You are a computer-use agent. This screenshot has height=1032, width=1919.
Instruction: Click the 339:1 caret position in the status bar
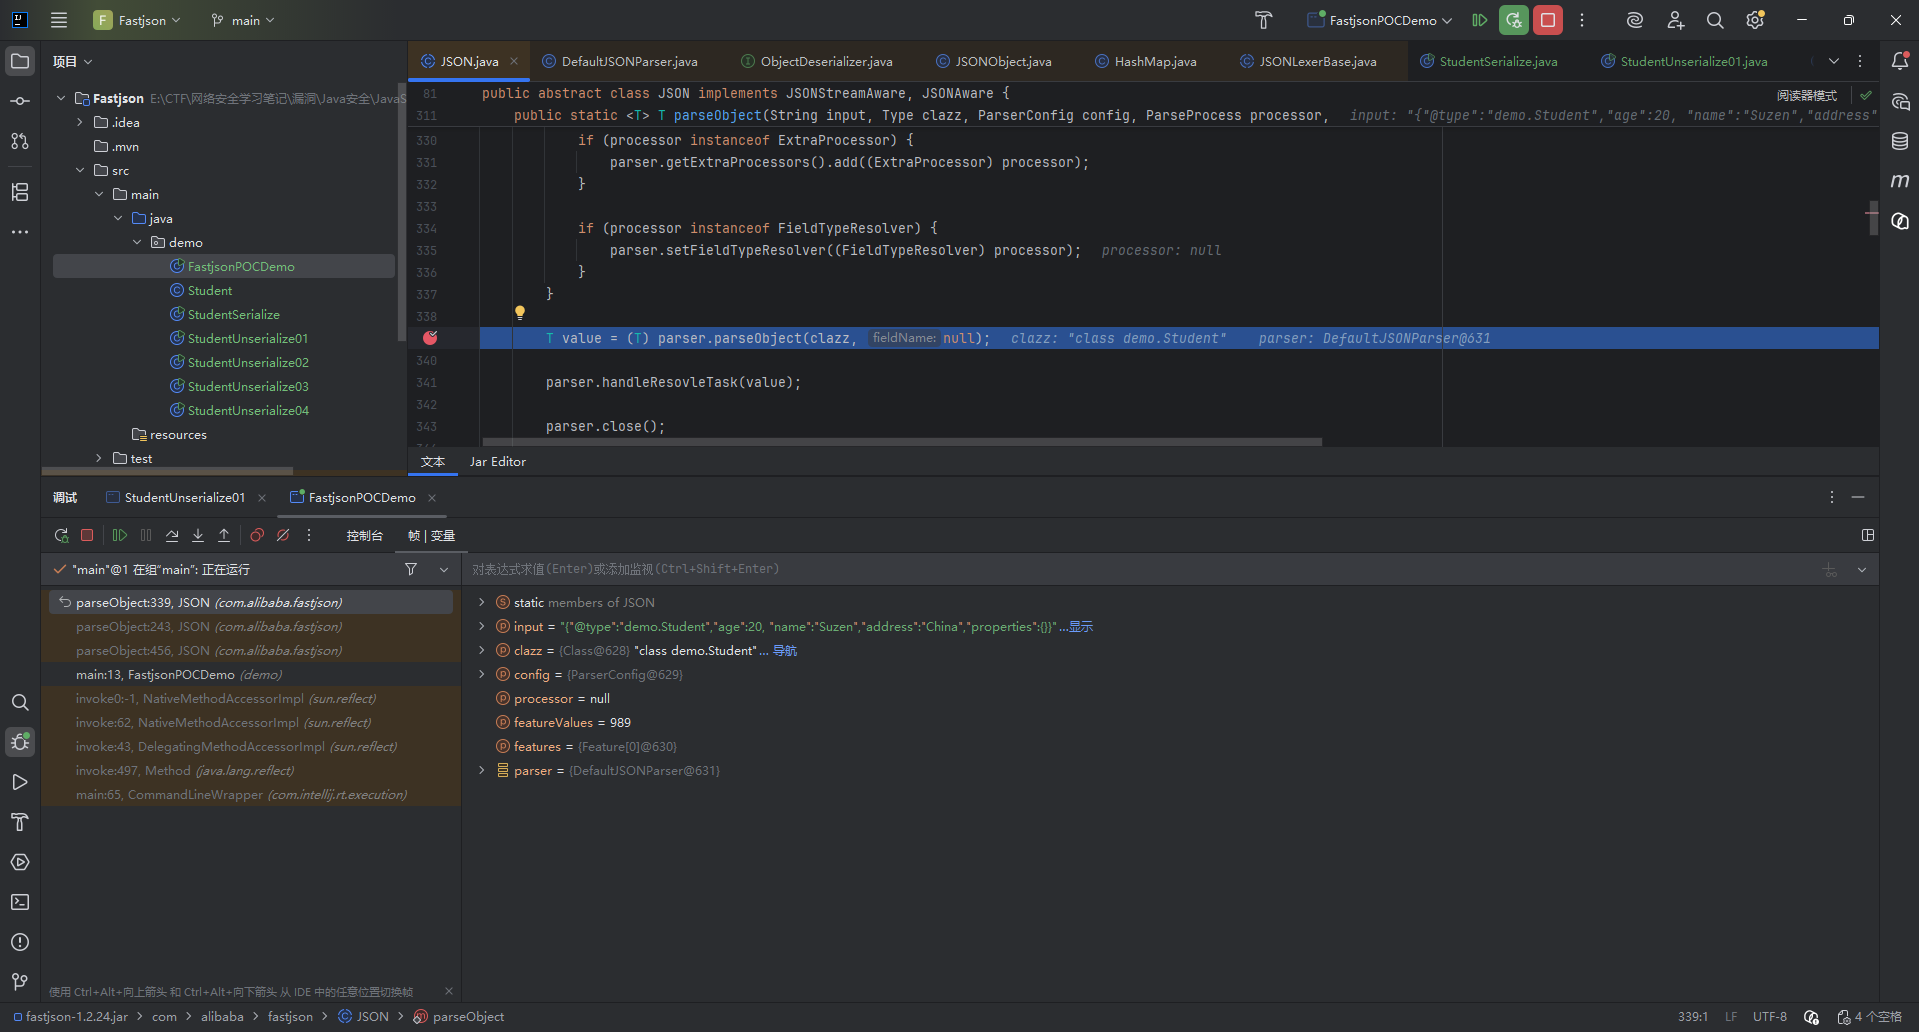[1693, 1017]
